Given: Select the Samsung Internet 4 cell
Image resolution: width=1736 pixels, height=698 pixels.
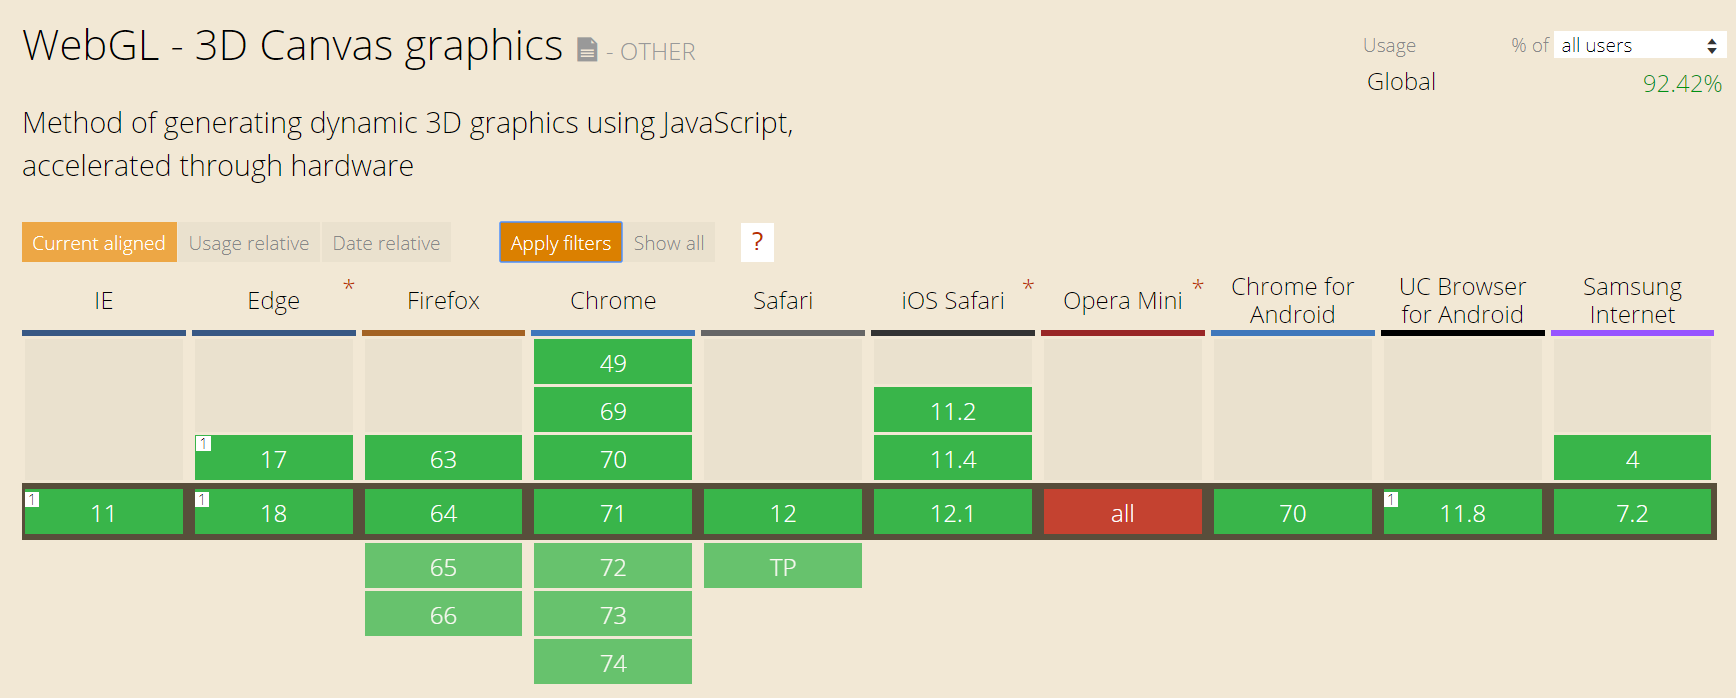Looking at the screenshot, I should pos(1633,458).
